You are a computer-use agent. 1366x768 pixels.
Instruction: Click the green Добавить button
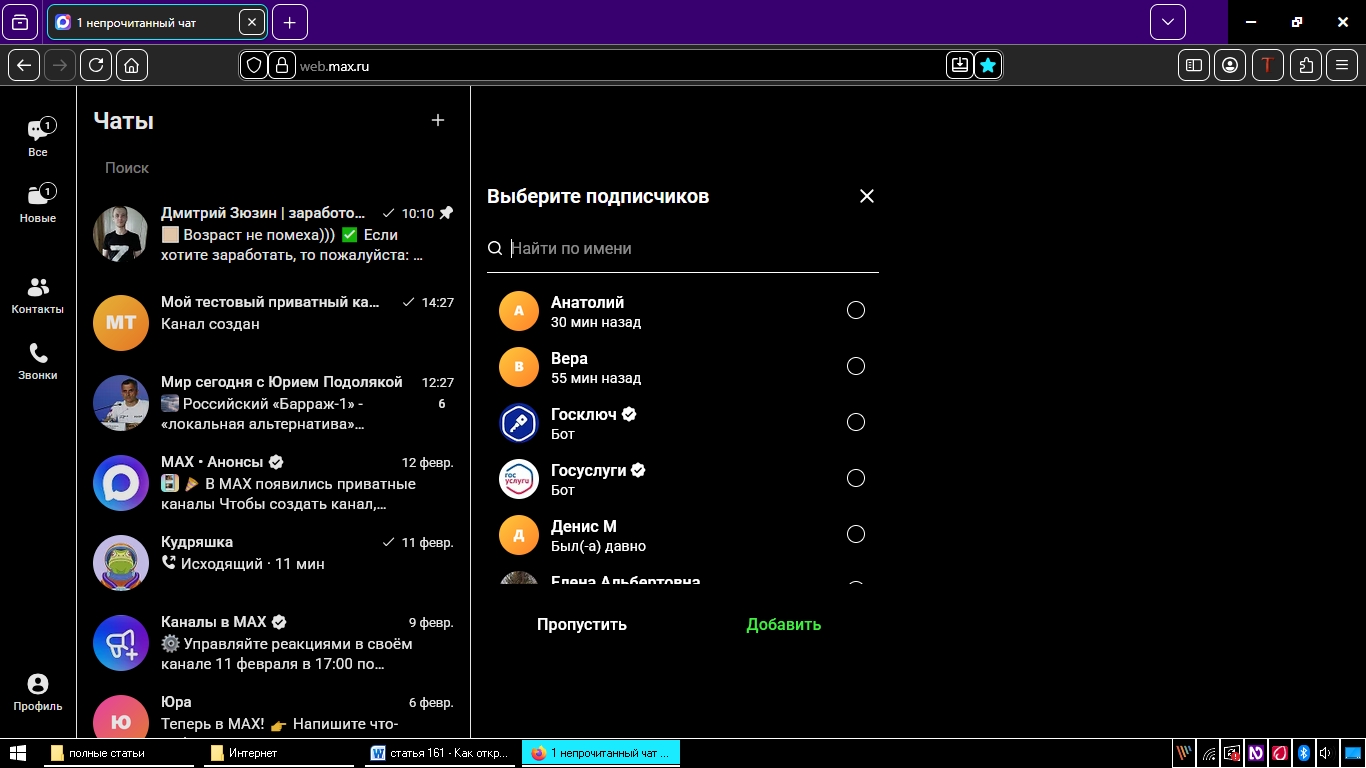click(x=783, y=624)
